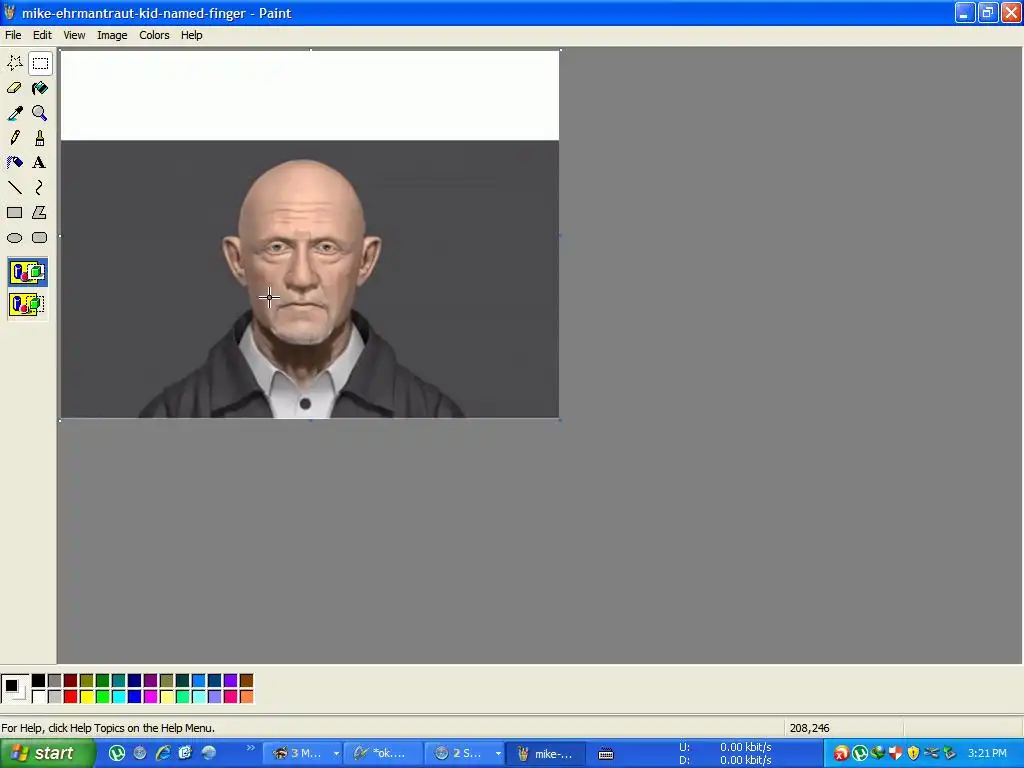Image resolution: width=1024 pixels, height=768 pixels.
Task: Click the on-screen keyboard taskbar icon
Action: click(x=606, y=754)
